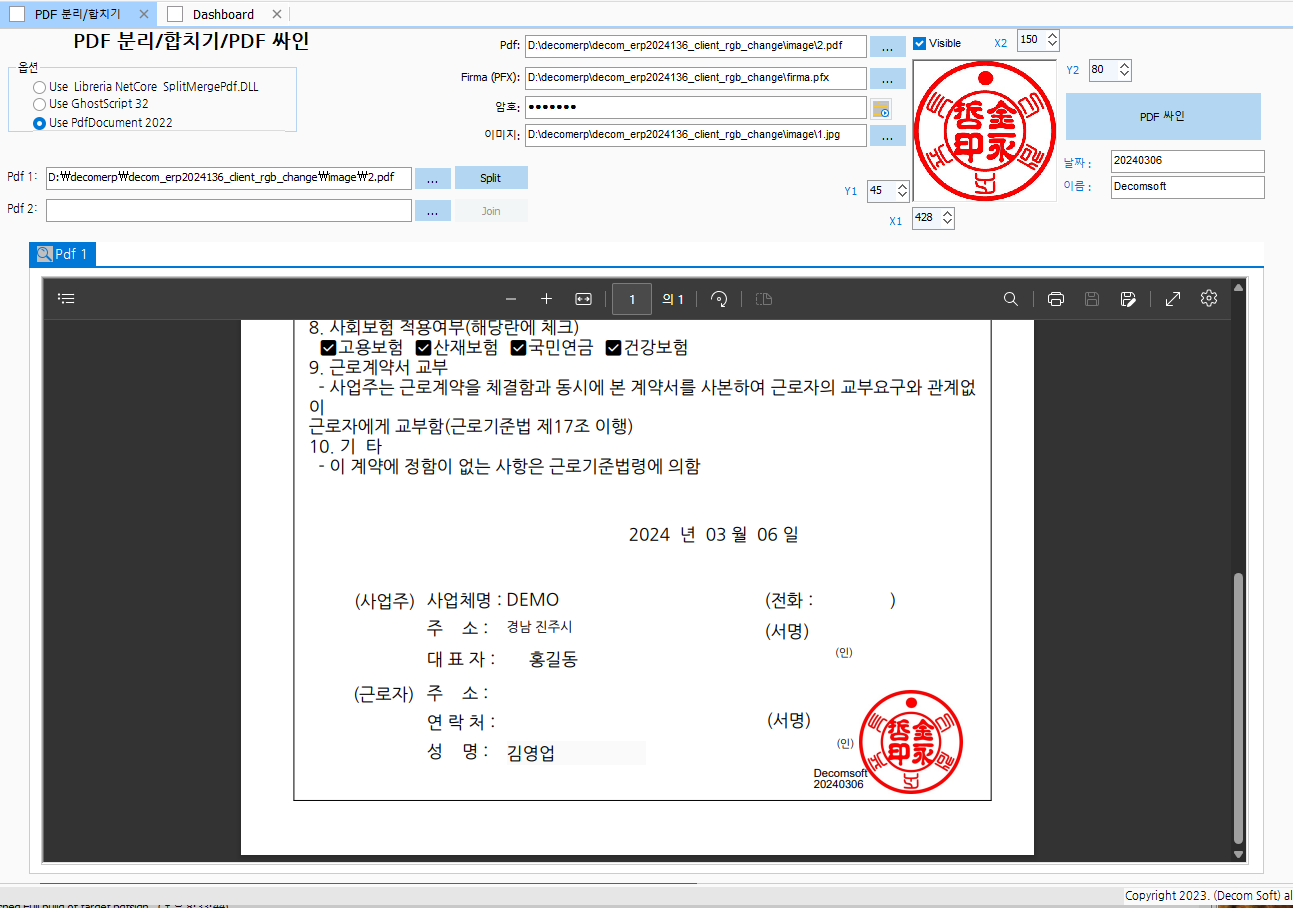Close the Dashboard tab
The image size is (1293, 908).
pyautogui.click(x=277, y=14)
